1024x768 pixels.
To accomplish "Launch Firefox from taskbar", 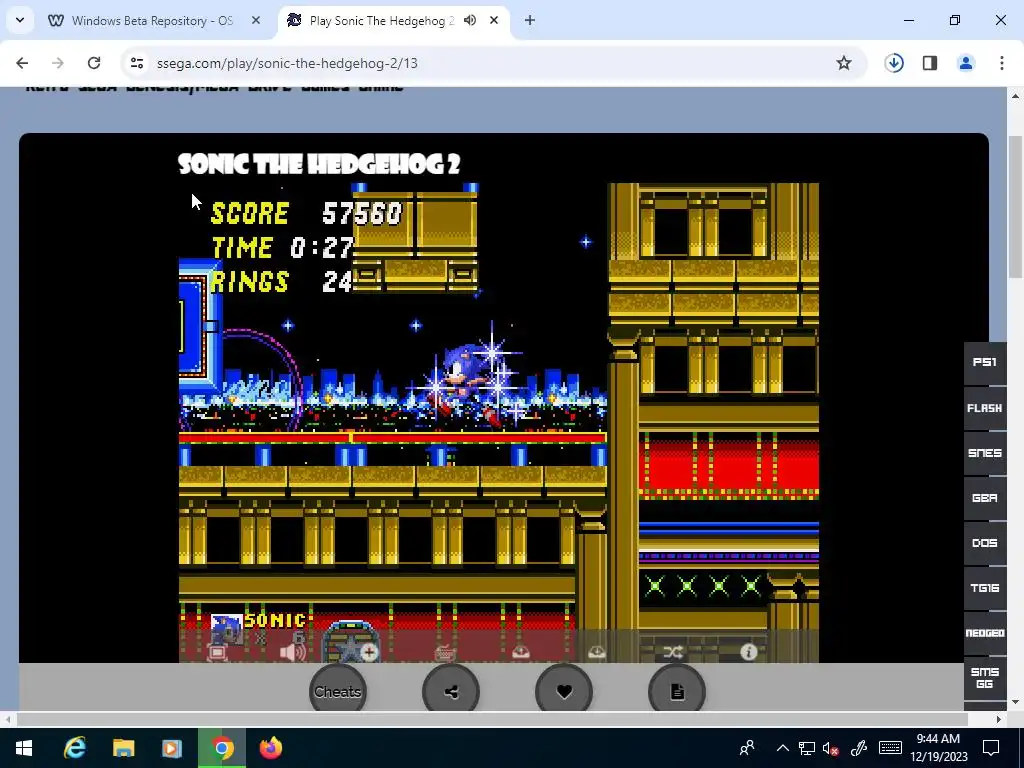I will tap(270, 748).
